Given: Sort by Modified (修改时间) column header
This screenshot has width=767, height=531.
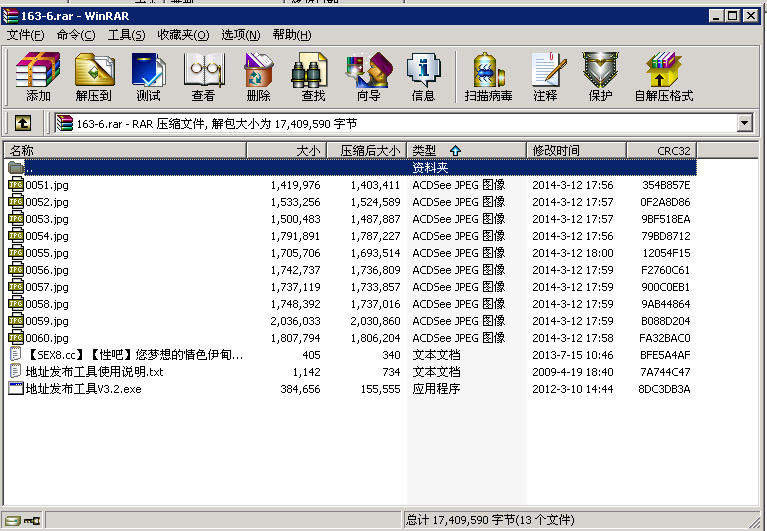Looking at the screenshot, I should tap(576, 150).
